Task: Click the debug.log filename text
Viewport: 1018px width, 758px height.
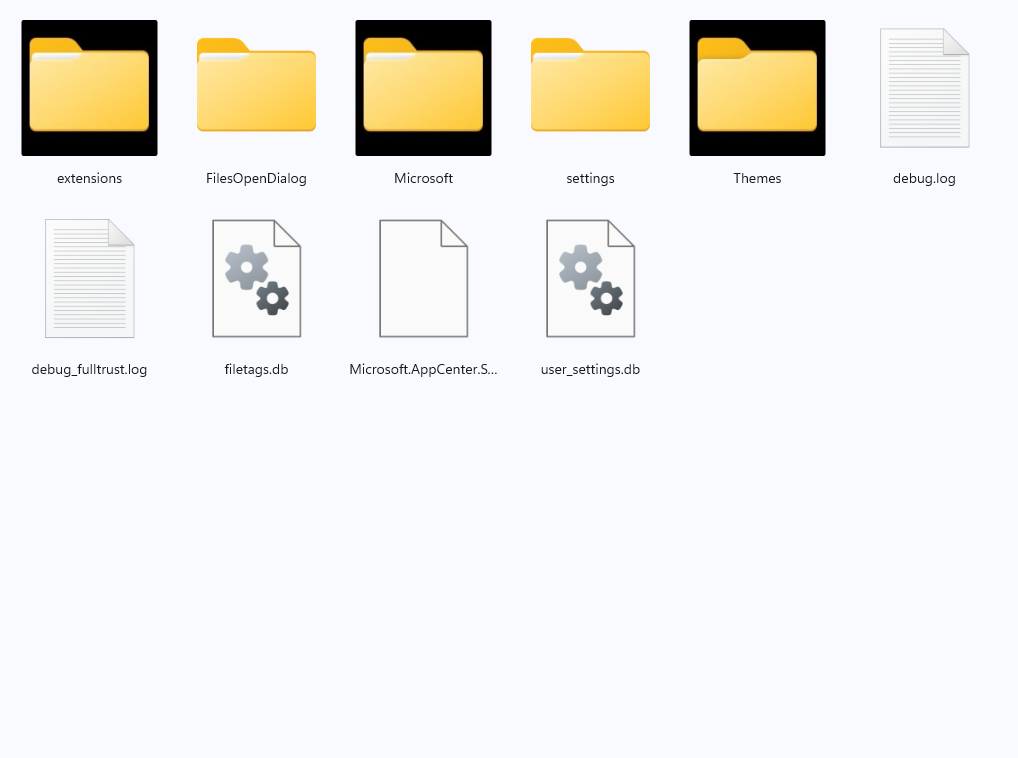Action: pos(924,178)
